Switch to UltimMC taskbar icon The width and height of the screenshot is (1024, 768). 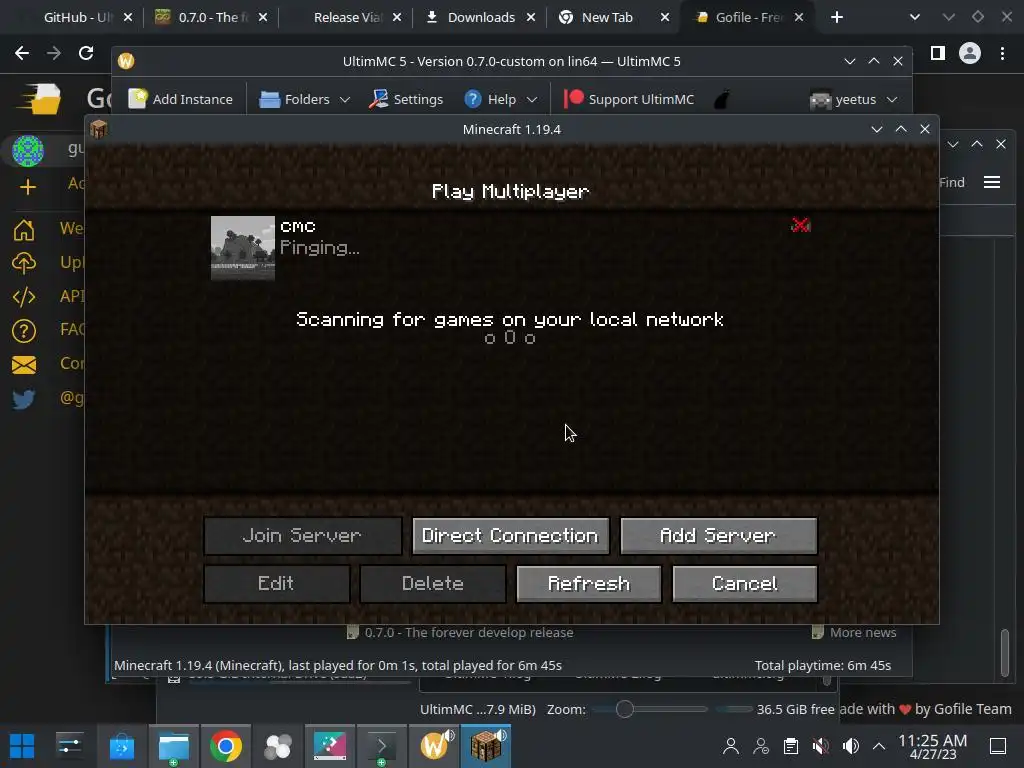click(x=434, y=746)
